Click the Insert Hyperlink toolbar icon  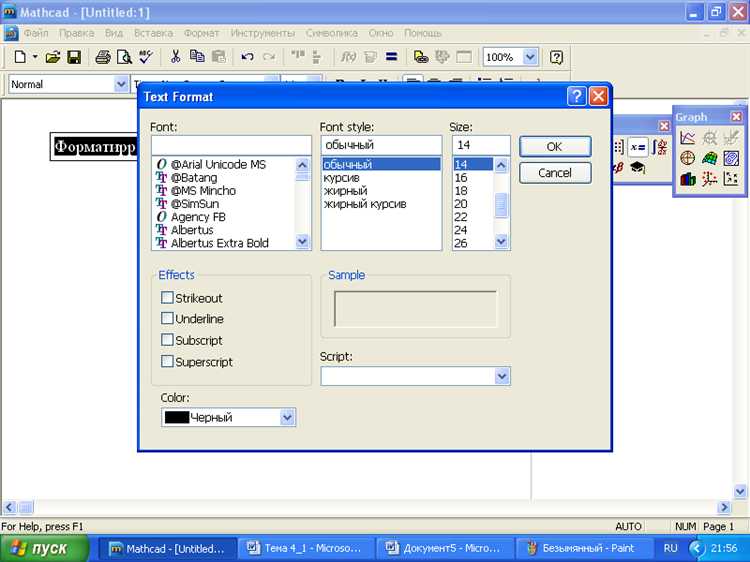pyautogui.click(x=421, y=57)
